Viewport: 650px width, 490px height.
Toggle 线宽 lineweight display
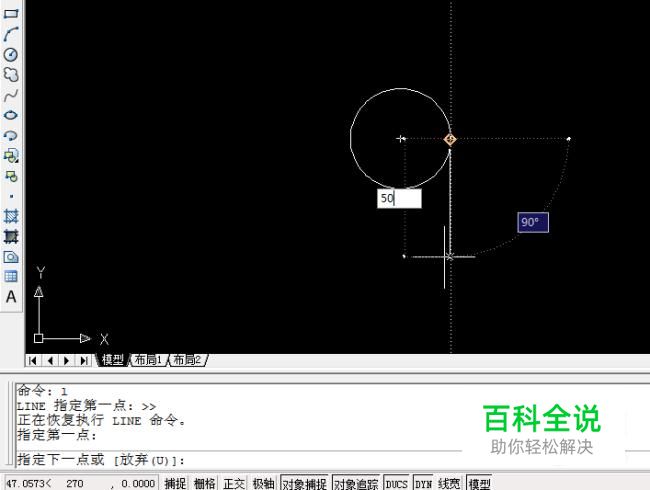pyautogui.click(x=449, y=483)
